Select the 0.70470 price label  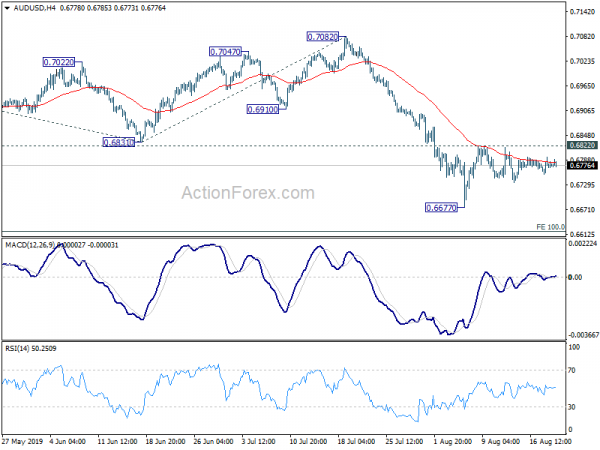pos(225,51)
